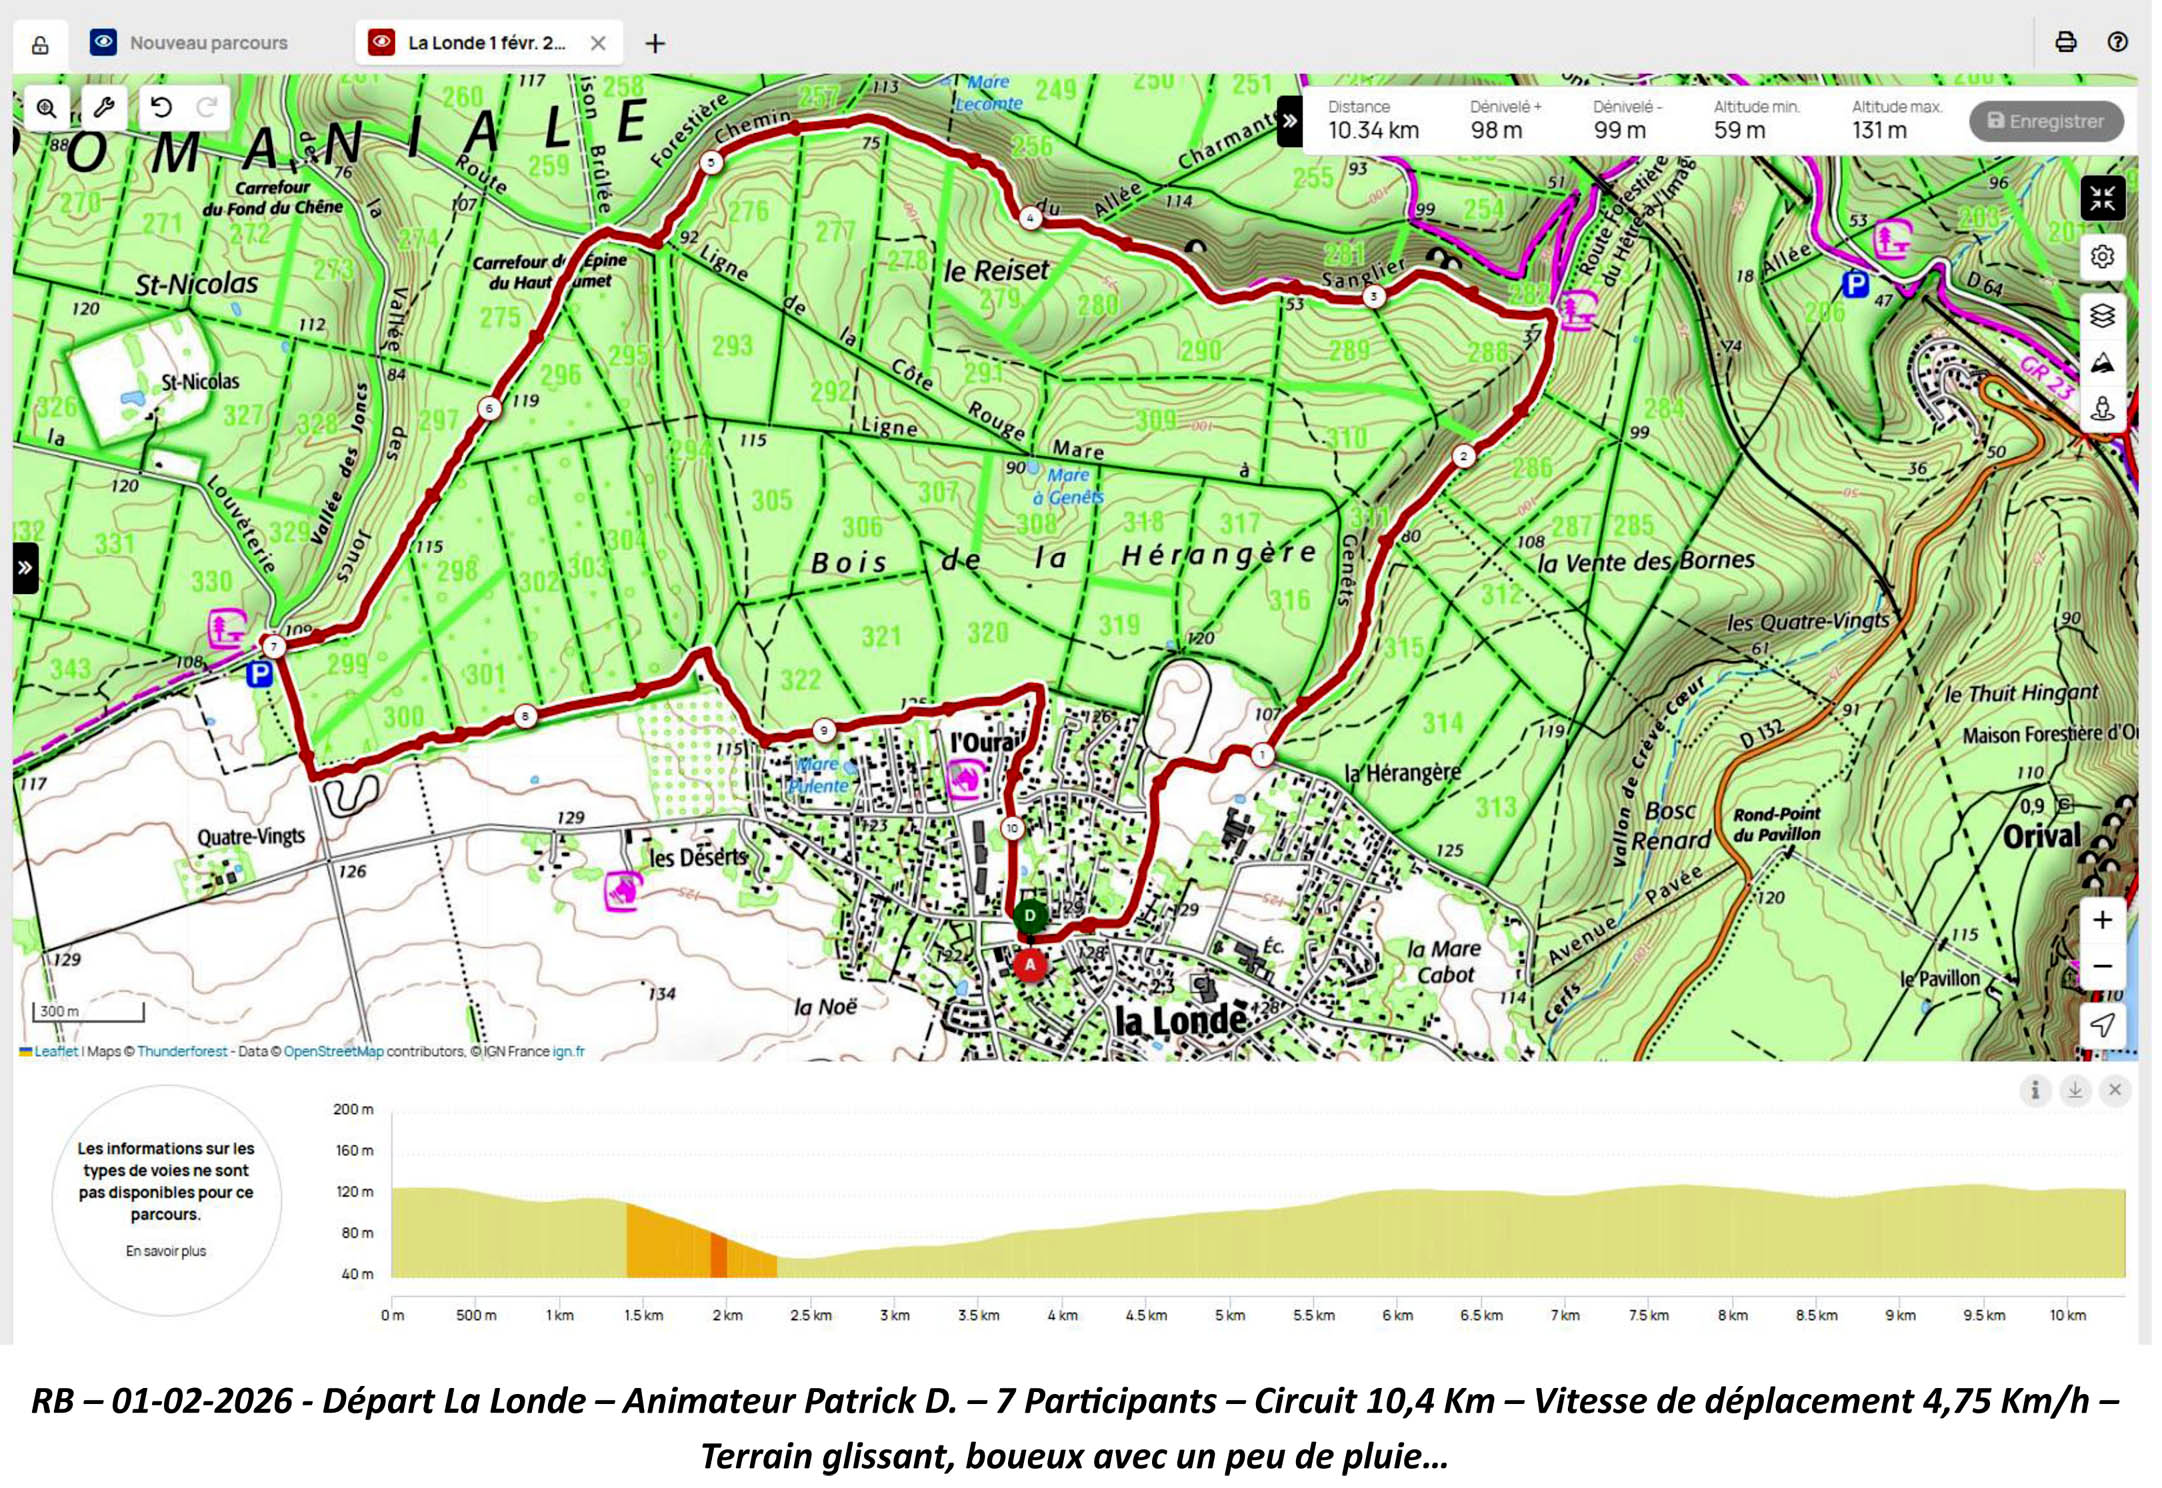2162x1488 pixels.
Task: Click the Enregistrer button
Action: (2046, 121)
